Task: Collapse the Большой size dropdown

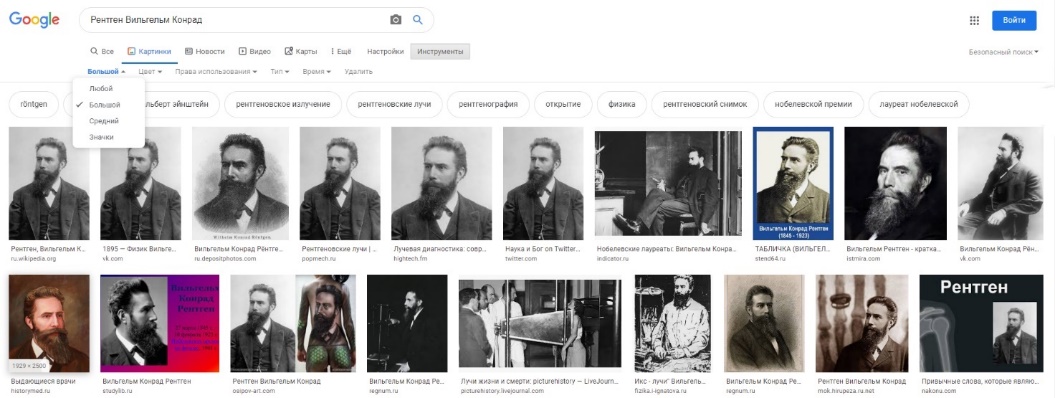Action: coord(106,71)
